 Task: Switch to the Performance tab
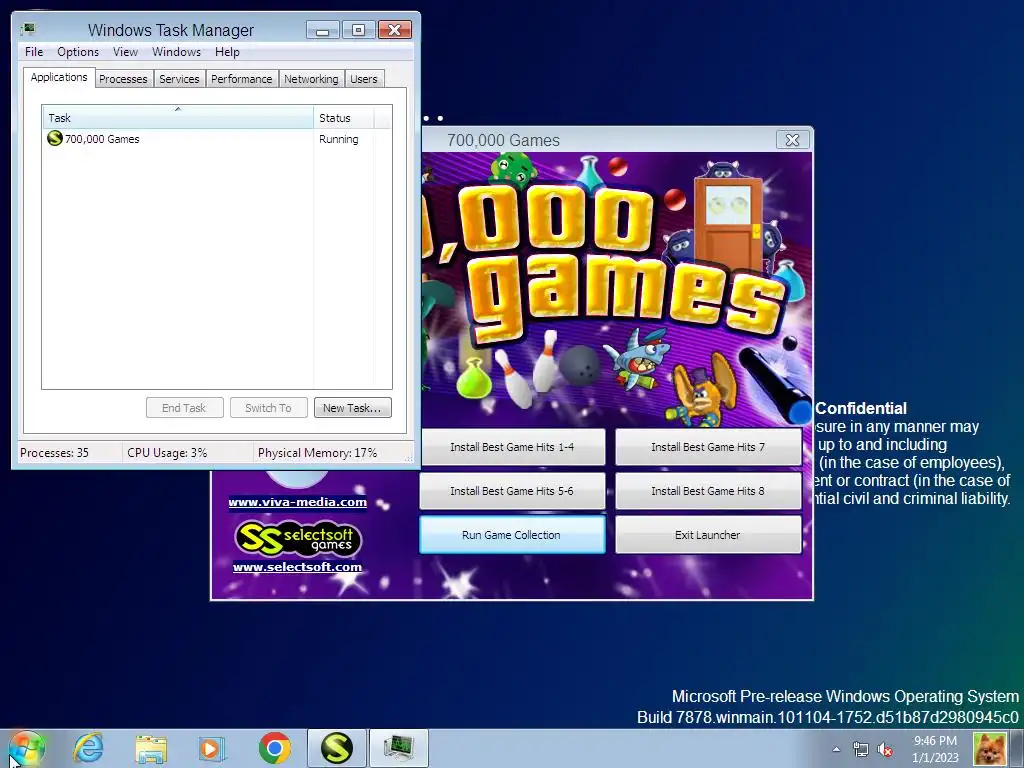point(242,78)
